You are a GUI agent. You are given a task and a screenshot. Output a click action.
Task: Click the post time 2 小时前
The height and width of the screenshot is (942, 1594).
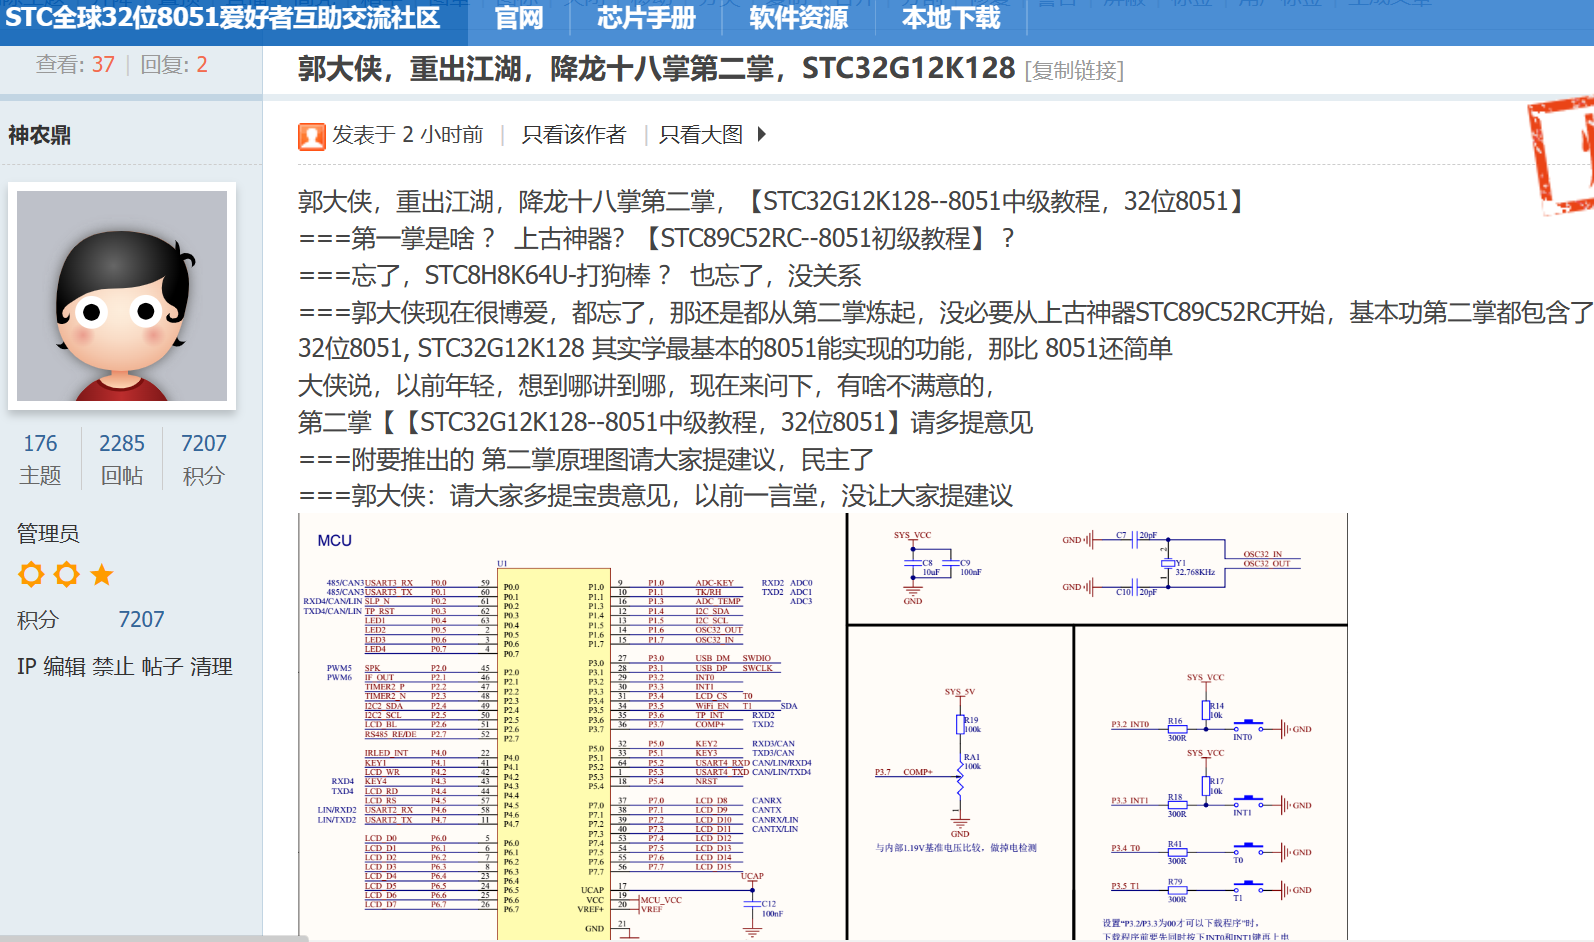pos(443,135)
